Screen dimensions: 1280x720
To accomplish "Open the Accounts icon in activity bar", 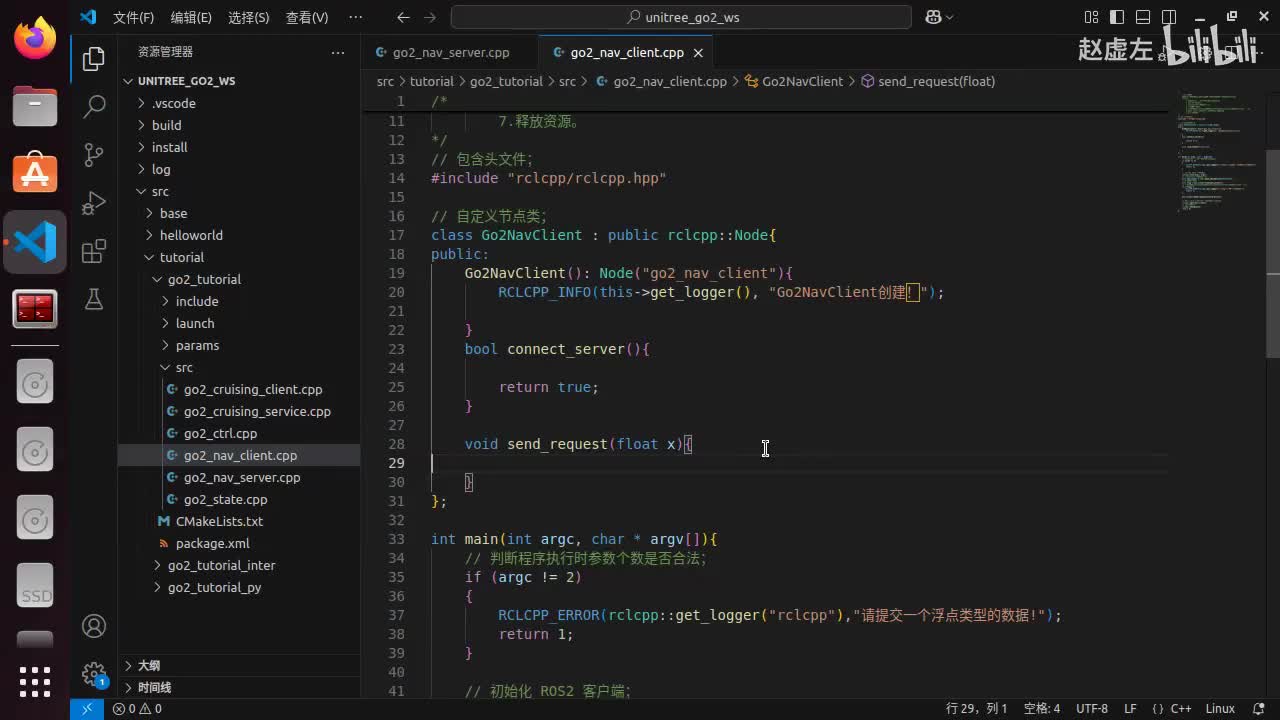I will 94,626.
